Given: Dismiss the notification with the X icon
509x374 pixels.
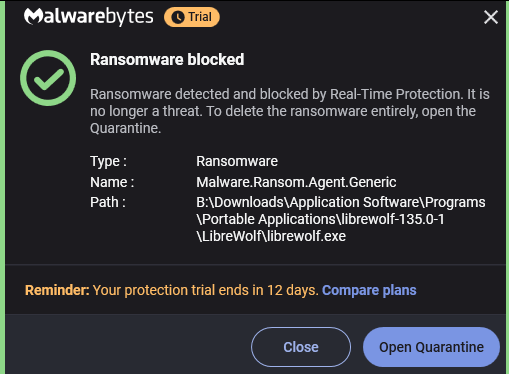Looking at the screenshot, I should (x=491, y=17).
